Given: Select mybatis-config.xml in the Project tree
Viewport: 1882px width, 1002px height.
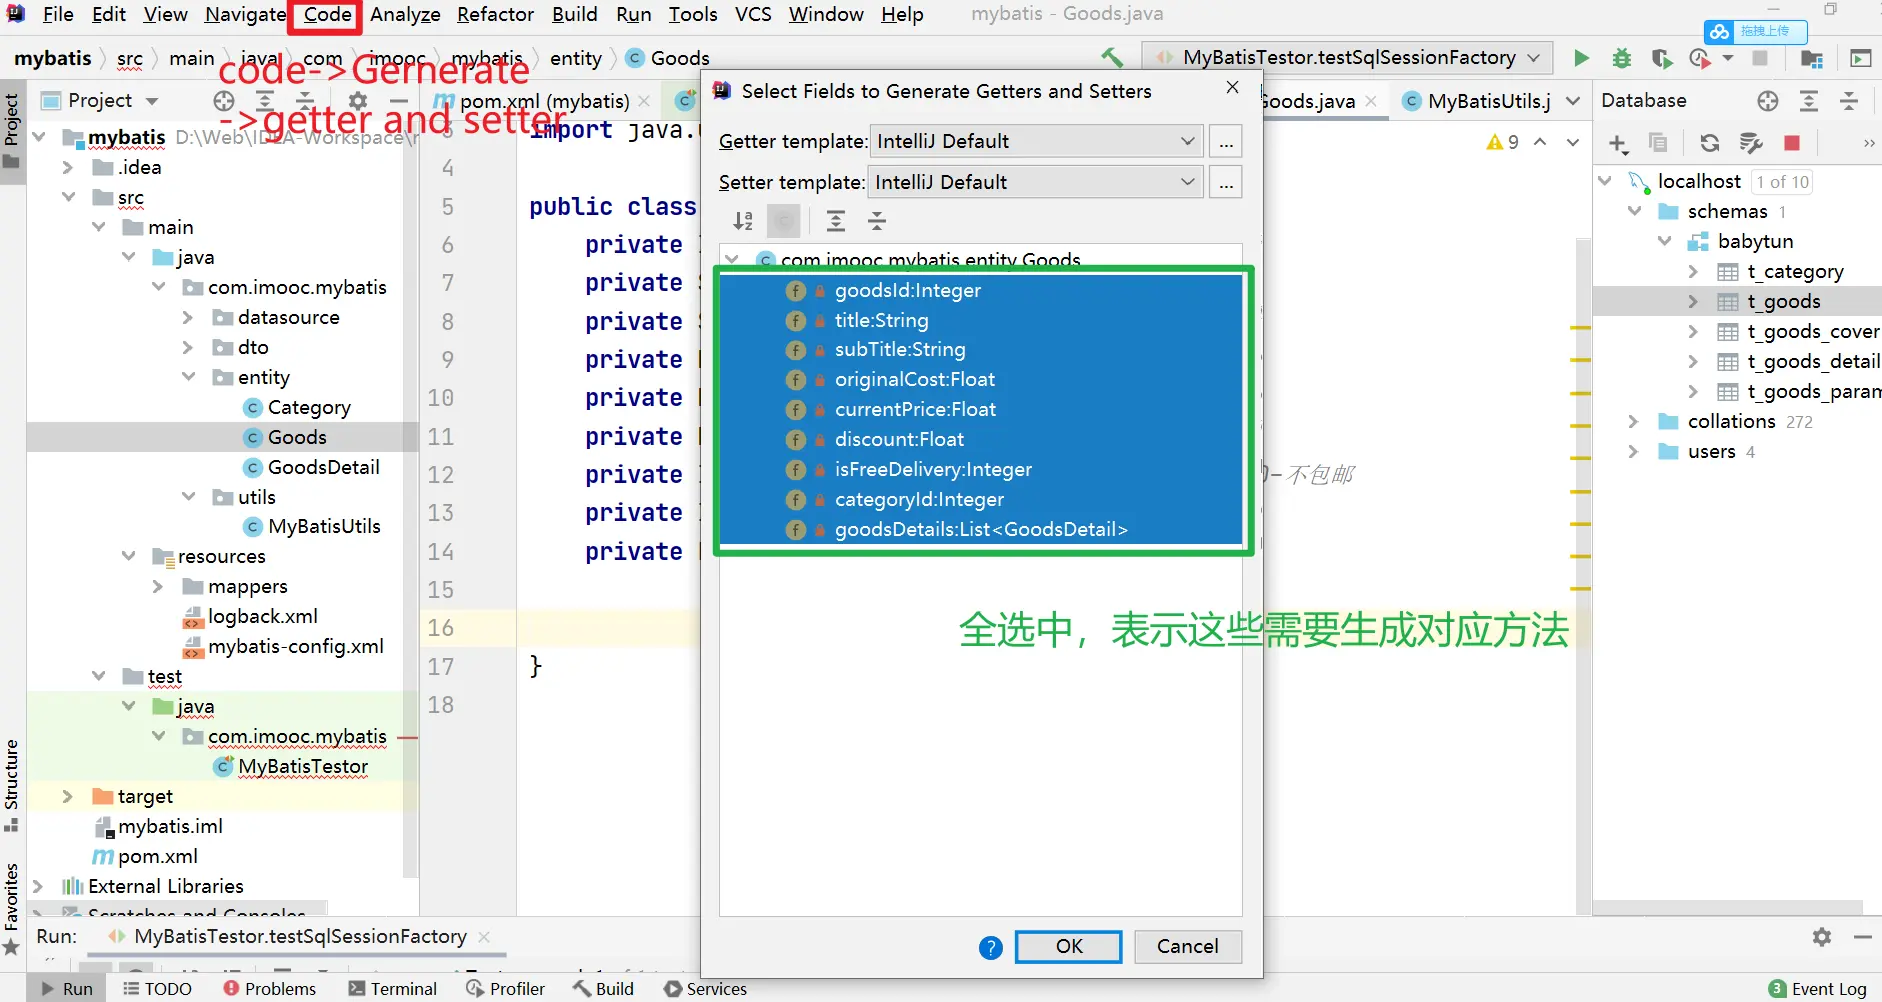Looking at the screenshot, I should point(283,646).
